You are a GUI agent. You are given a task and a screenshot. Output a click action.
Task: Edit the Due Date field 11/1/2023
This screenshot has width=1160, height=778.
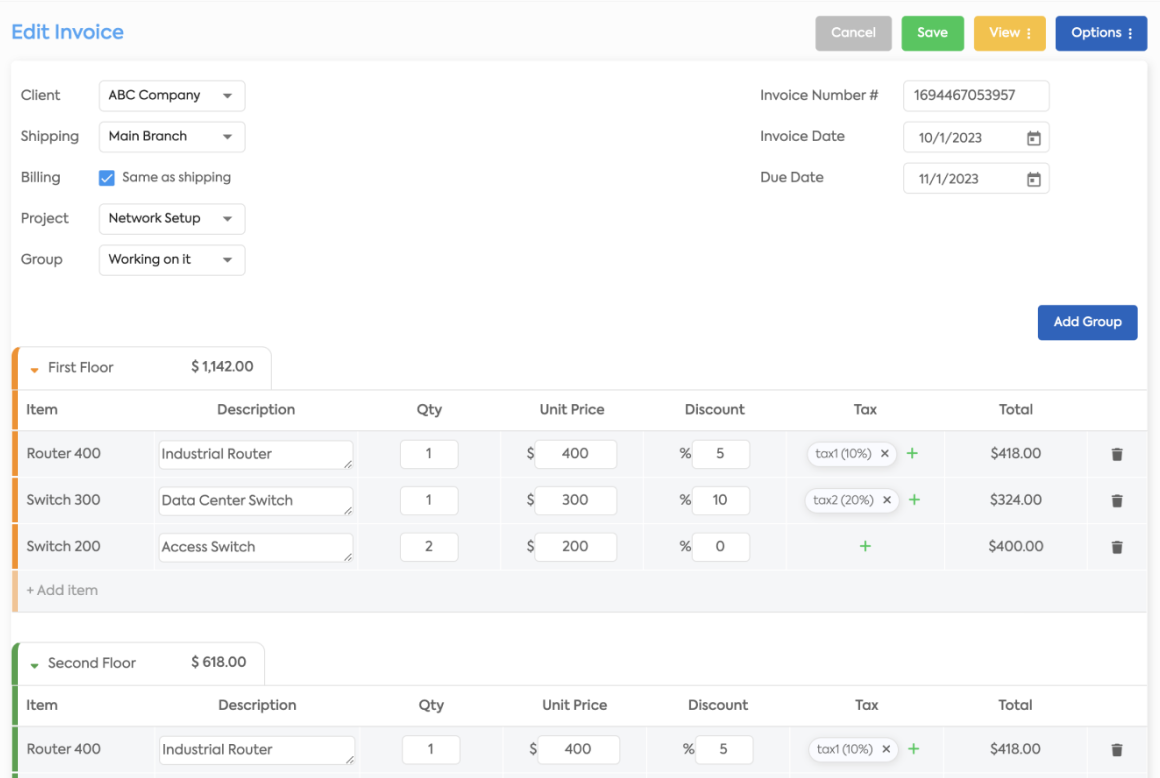coord(976,178)
